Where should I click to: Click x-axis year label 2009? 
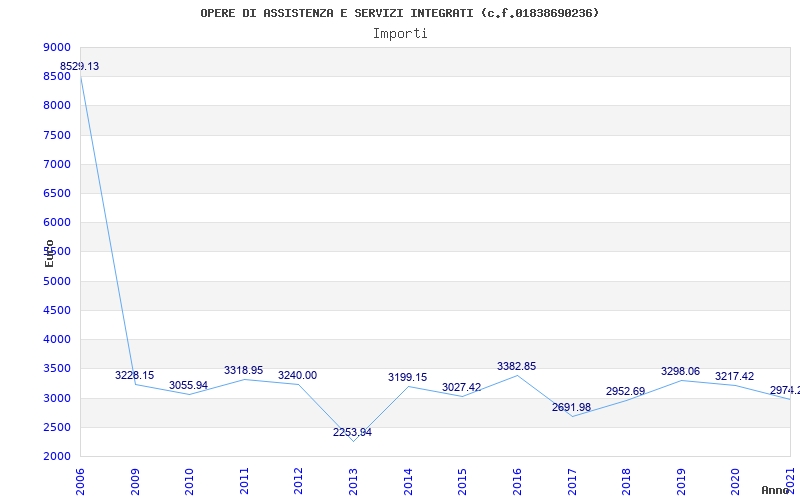coord(135,482)
